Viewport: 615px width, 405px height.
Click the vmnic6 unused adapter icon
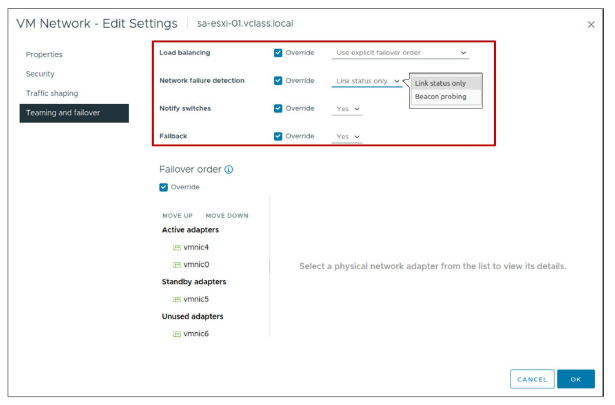pos(176,333)
